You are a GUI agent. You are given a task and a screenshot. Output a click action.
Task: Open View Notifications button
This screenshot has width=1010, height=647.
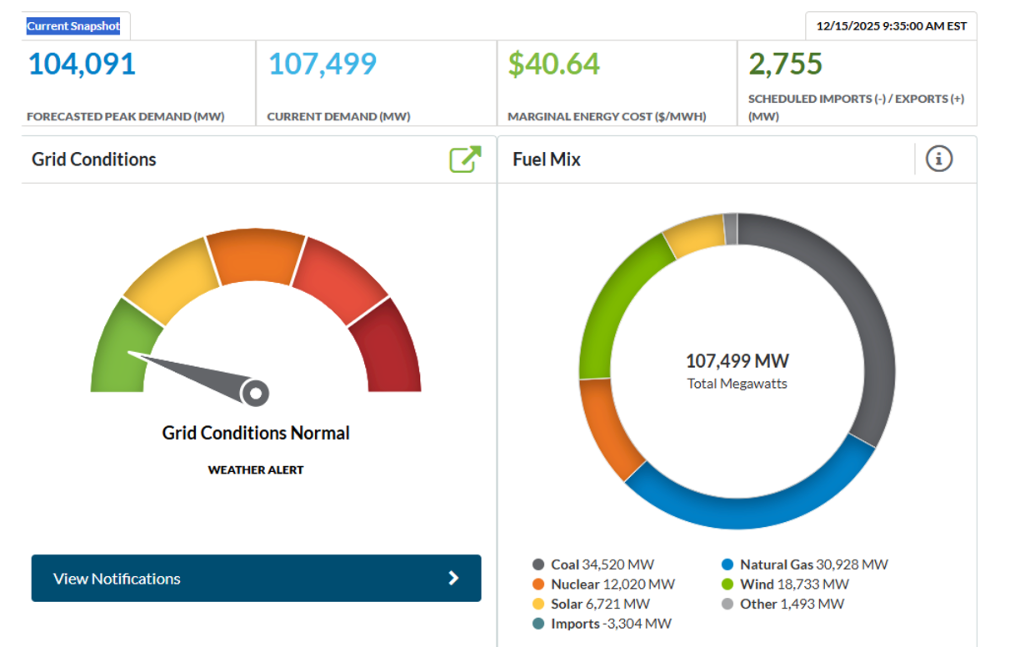(x=255, y=578)
